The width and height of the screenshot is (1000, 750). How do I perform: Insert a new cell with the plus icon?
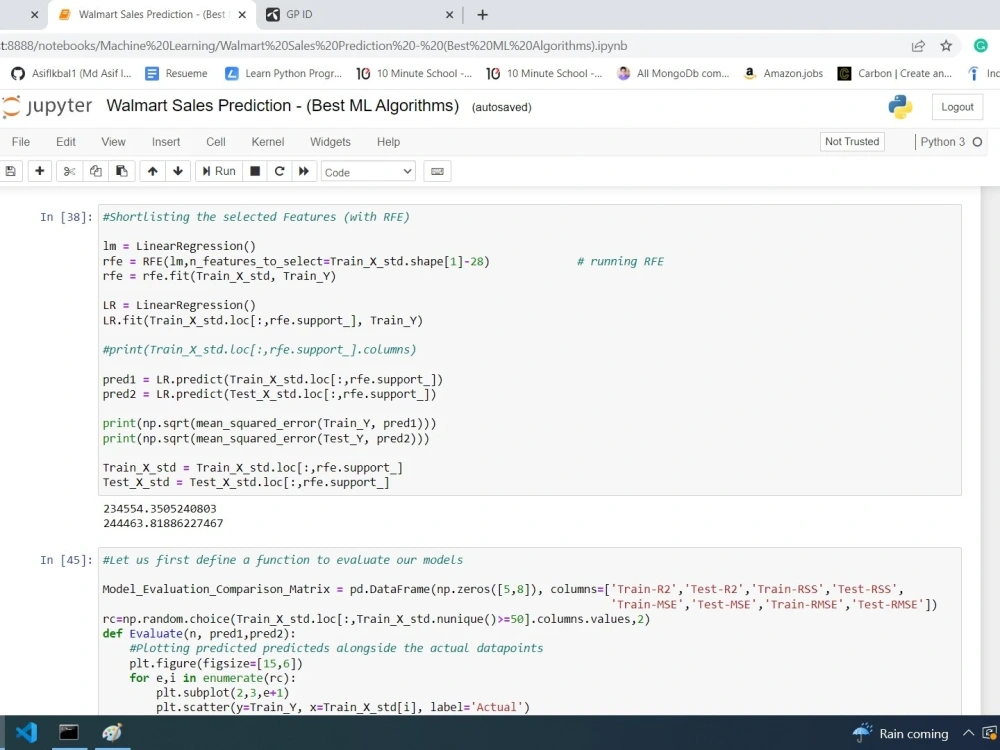point(39,171)
